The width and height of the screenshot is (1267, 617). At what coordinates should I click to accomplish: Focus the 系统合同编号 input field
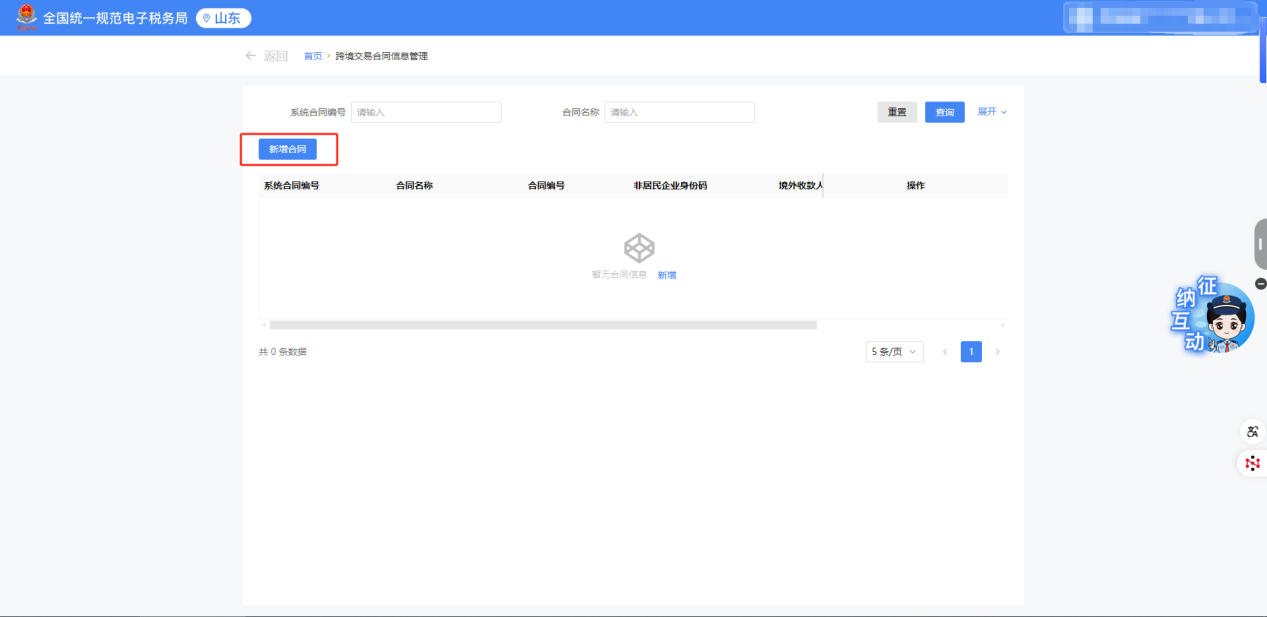point(426,112)
